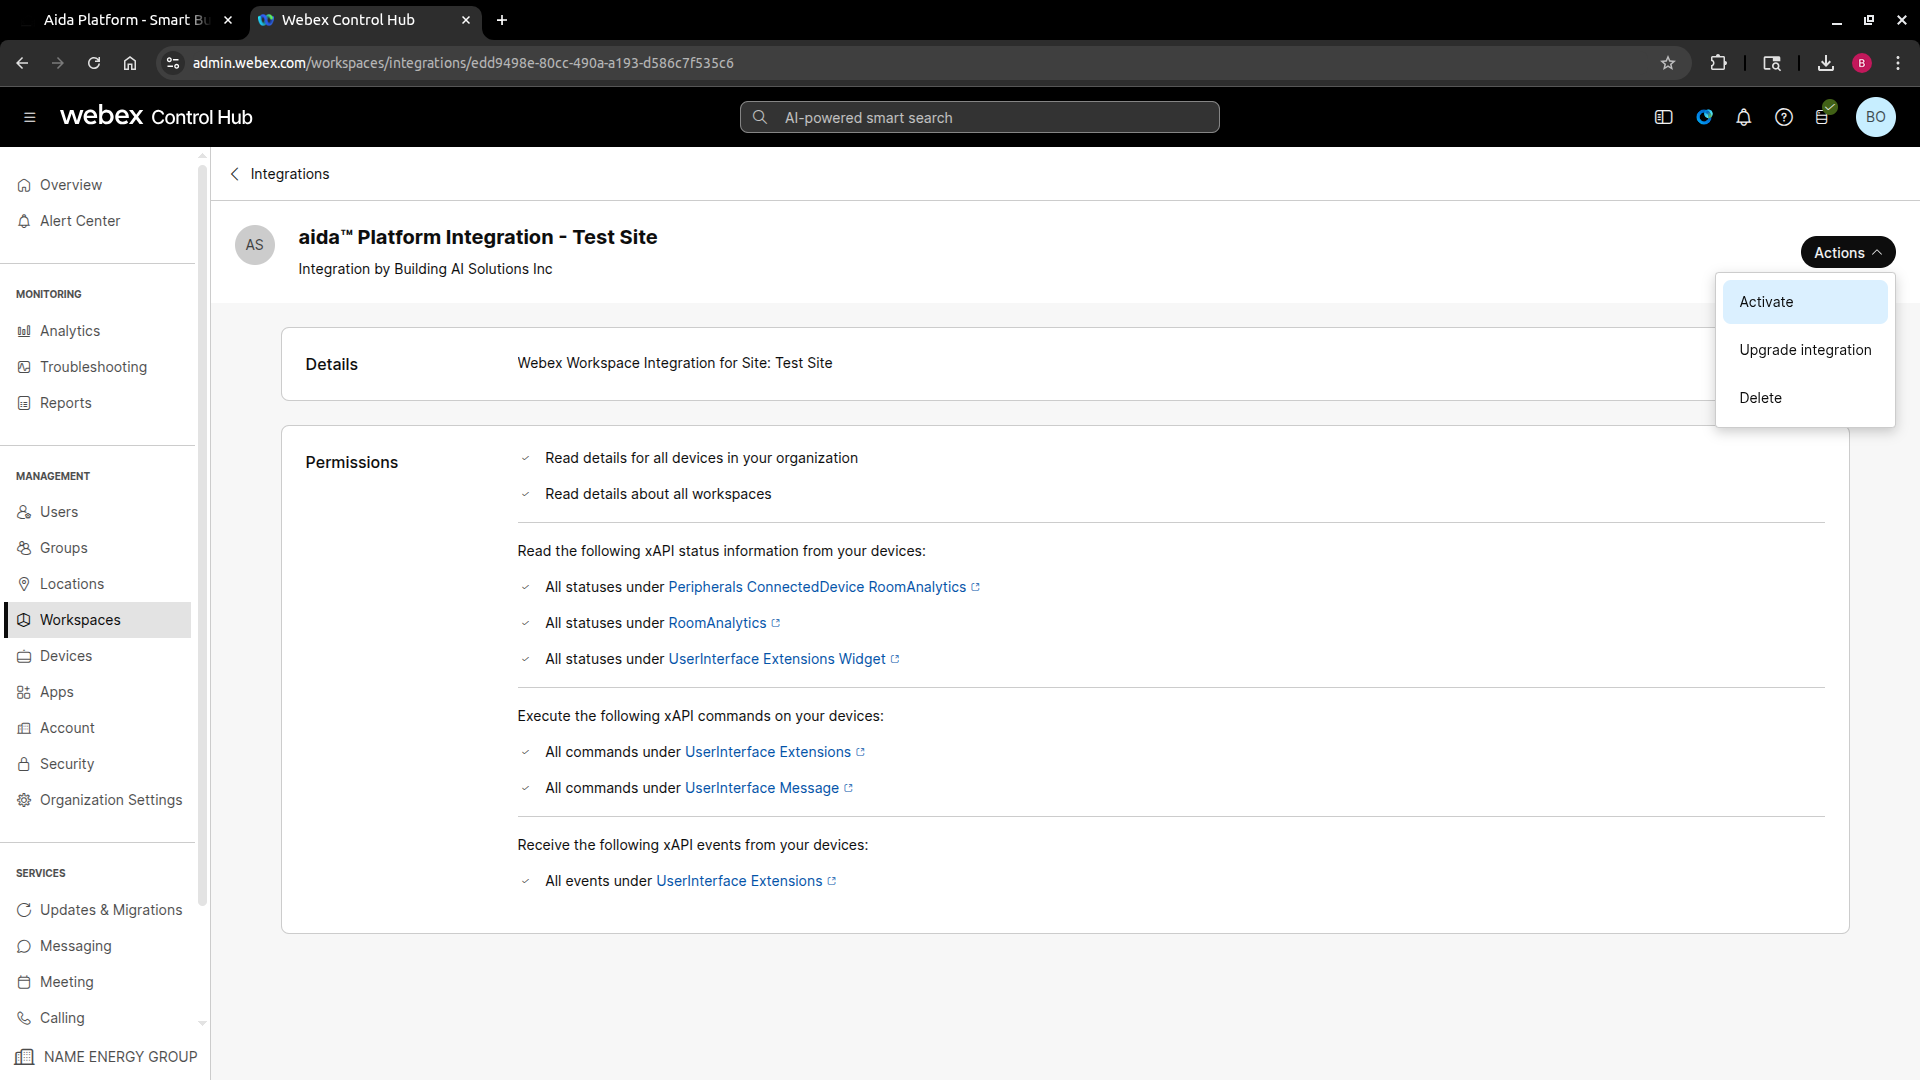The height and width of the screenshot is (1080, 1920).
Task: Collapse the Actions dropdown button
Action: 1847,253
